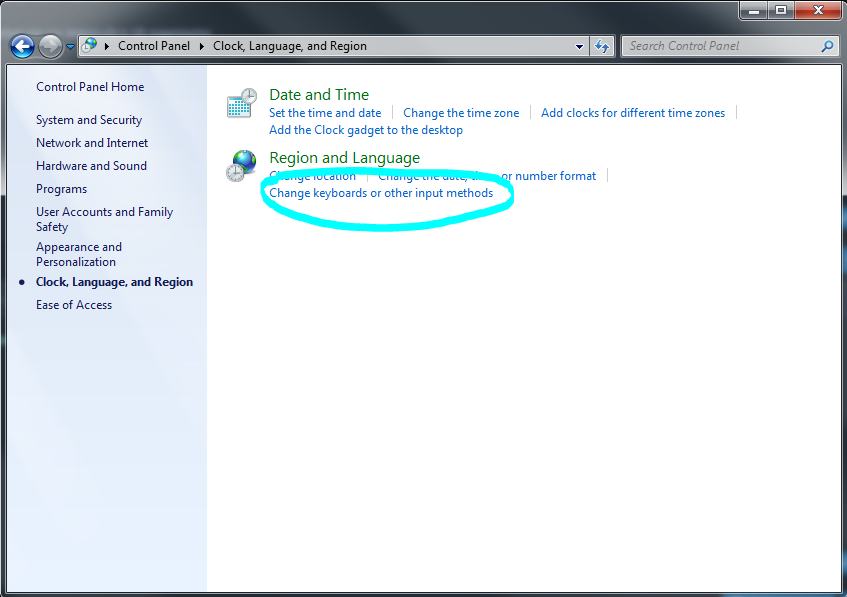
Task: Open Control Panel Home
Action: tap(90, 87)
